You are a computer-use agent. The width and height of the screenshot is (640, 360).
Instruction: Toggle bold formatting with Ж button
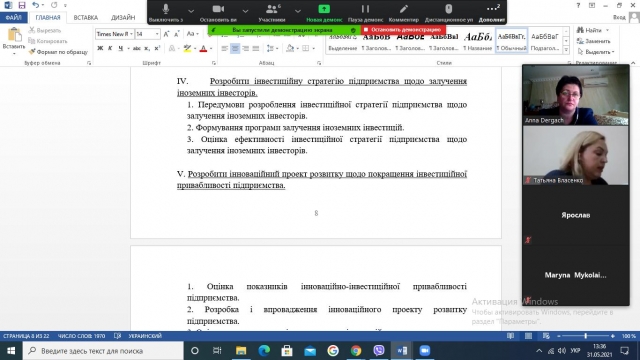(x=100, y=49)
